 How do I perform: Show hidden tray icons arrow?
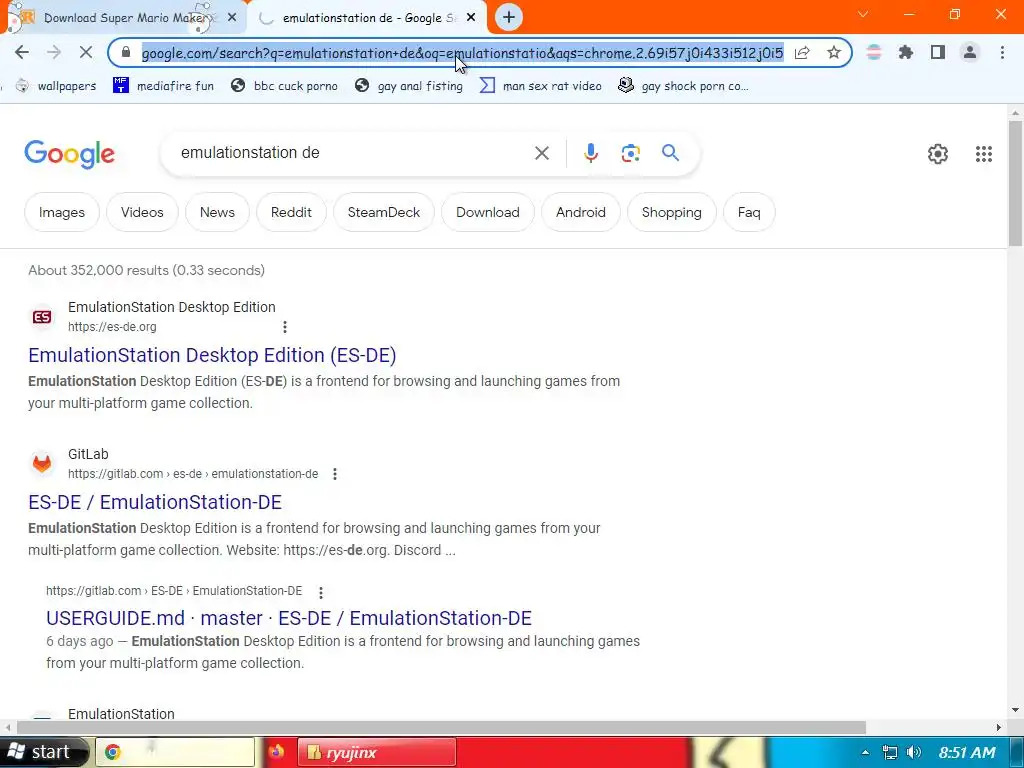click(x=865, y=752)
